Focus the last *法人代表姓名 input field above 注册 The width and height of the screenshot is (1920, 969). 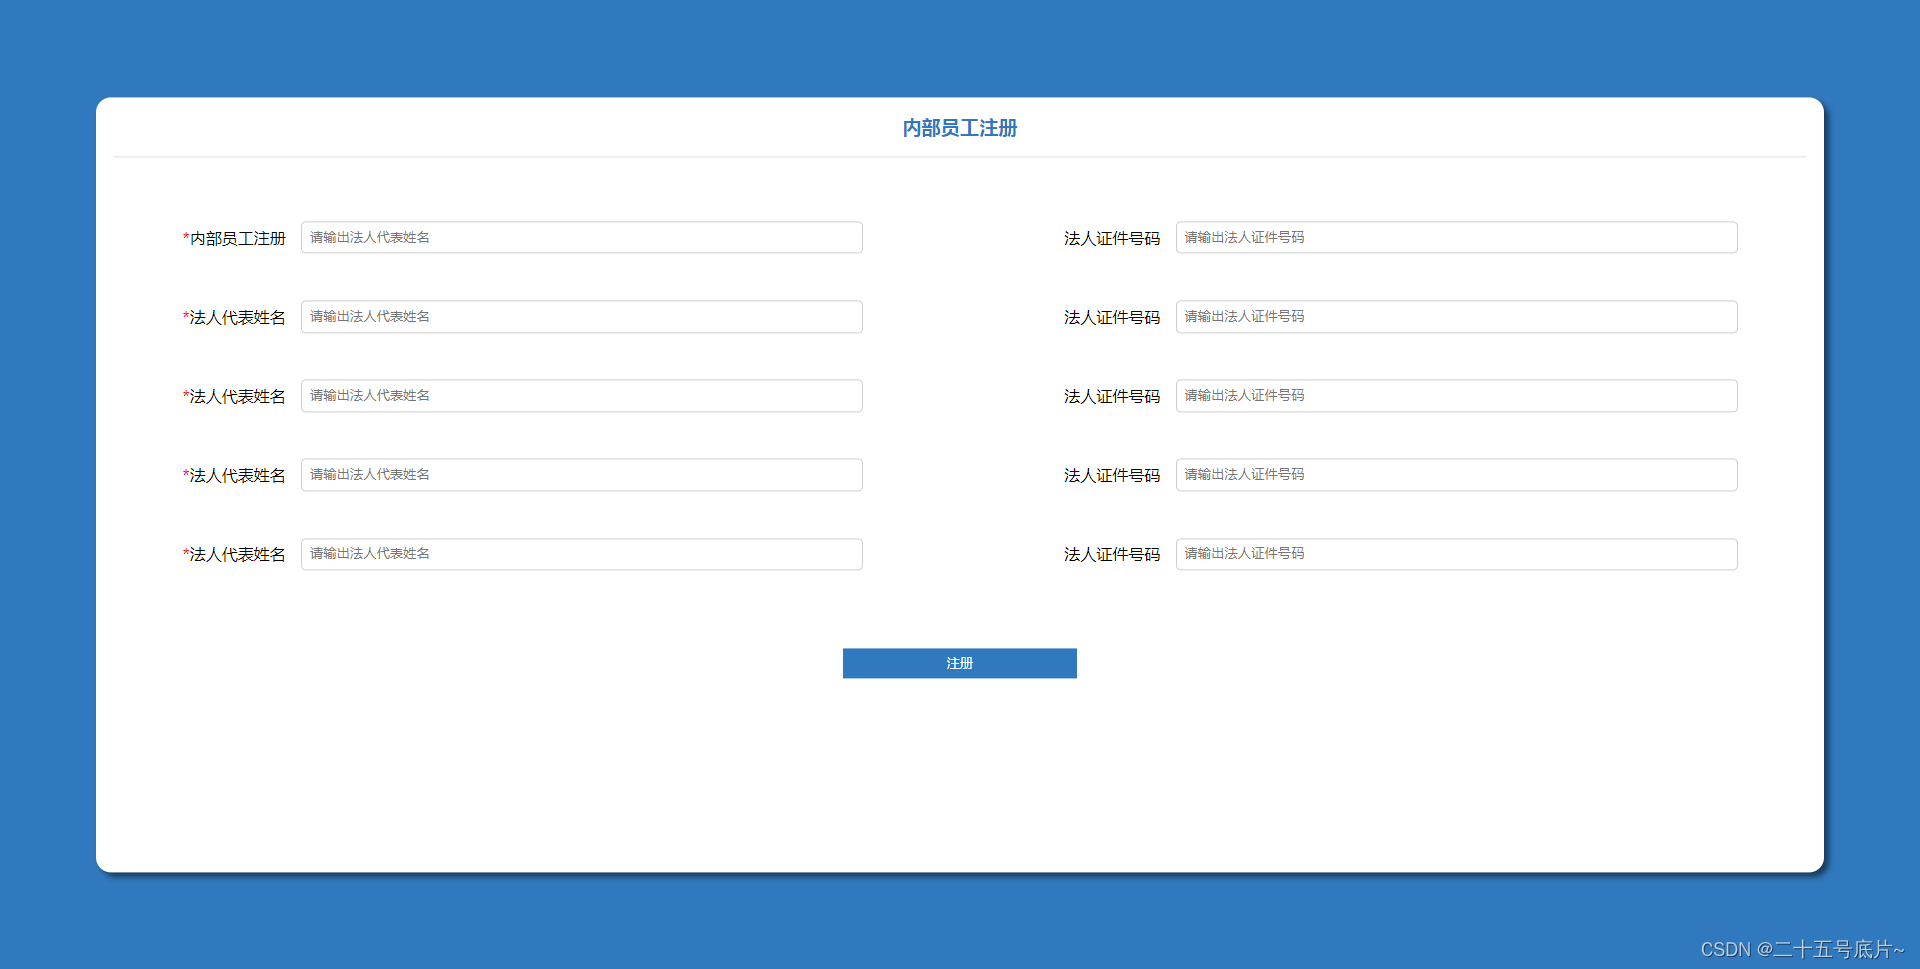point(581,554)
